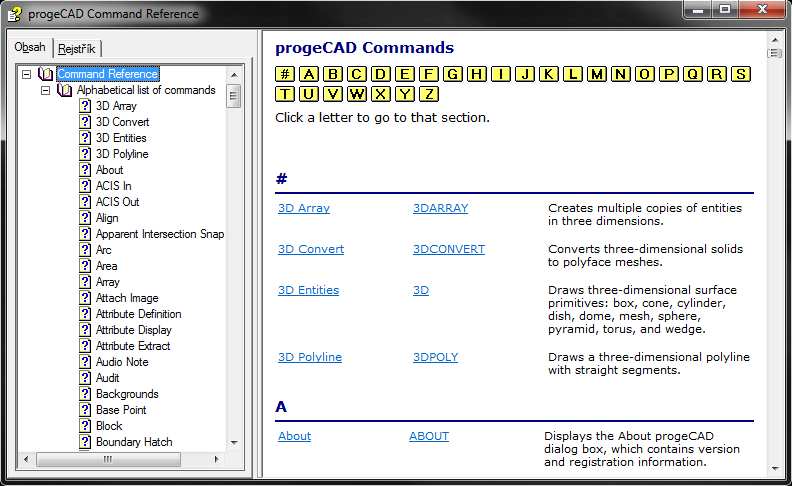Jump to the L section letter button
Screen dimensions: 792x486
coord(573,74)
